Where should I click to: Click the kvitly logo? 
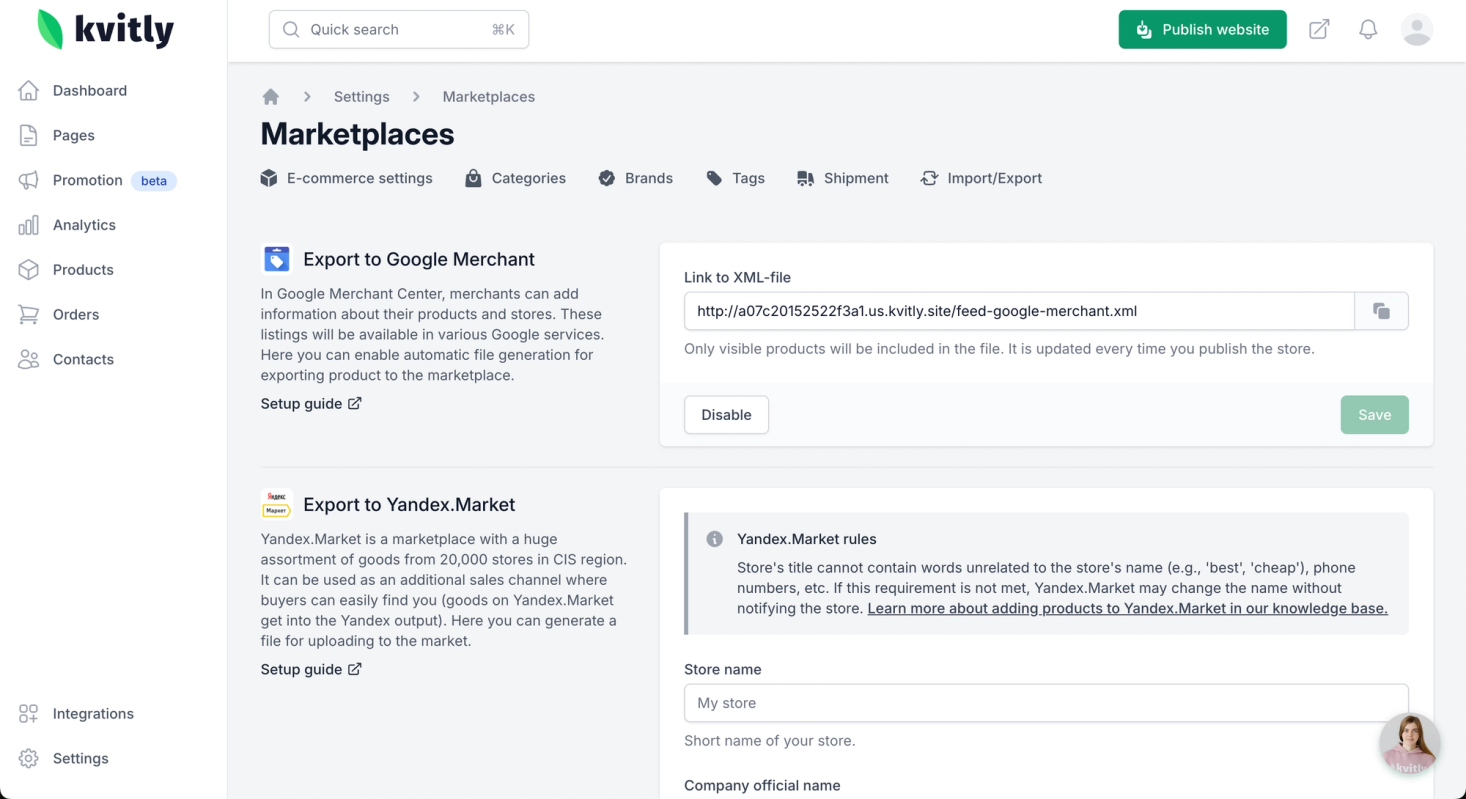[105, 30]
